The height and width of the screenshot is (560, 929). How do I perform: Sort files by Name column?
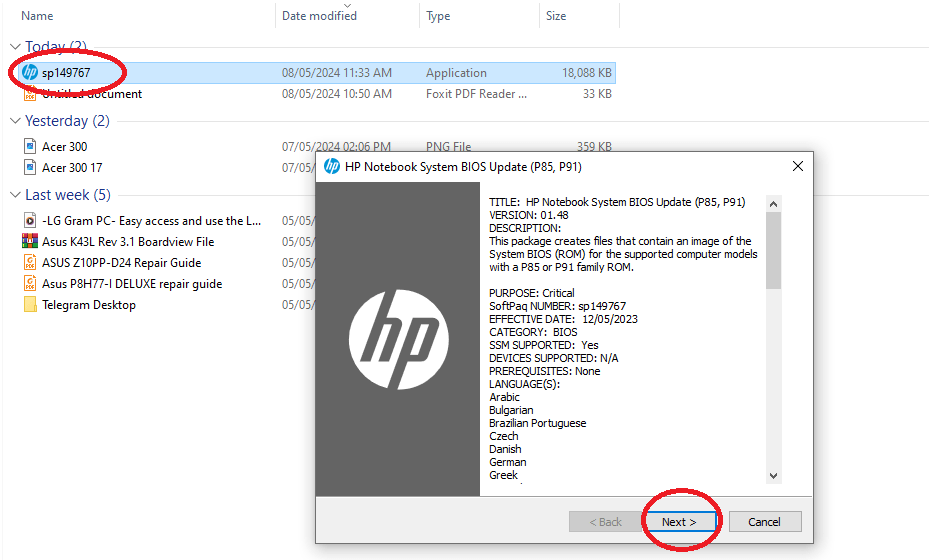pos(37,16)
